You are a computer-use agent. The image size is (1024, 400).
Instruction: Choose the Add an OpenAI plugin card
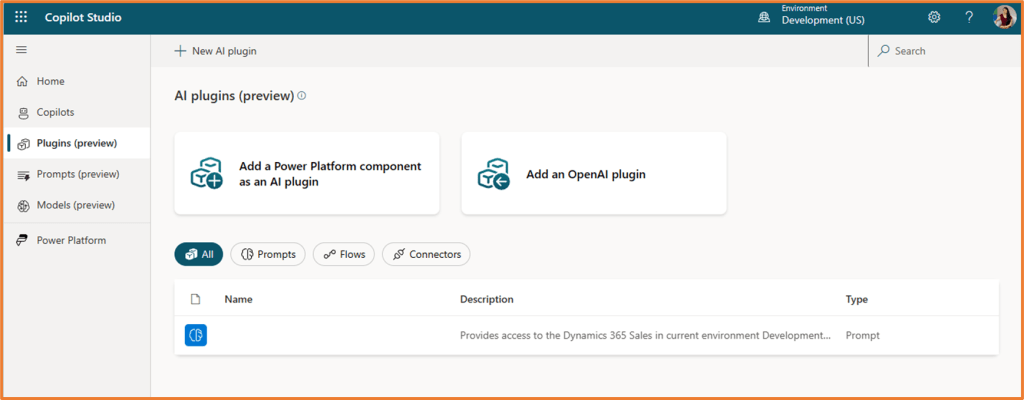coord(593,173)
